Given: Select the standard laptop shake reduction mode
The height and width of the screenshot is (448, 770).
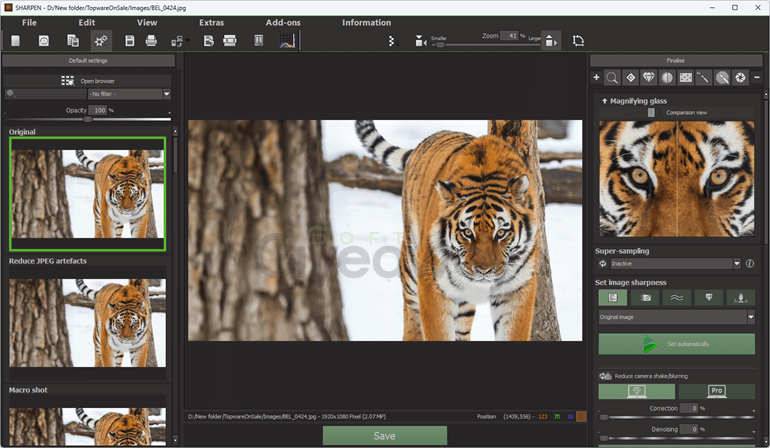Looking at the screenshot, I should 637,391.
